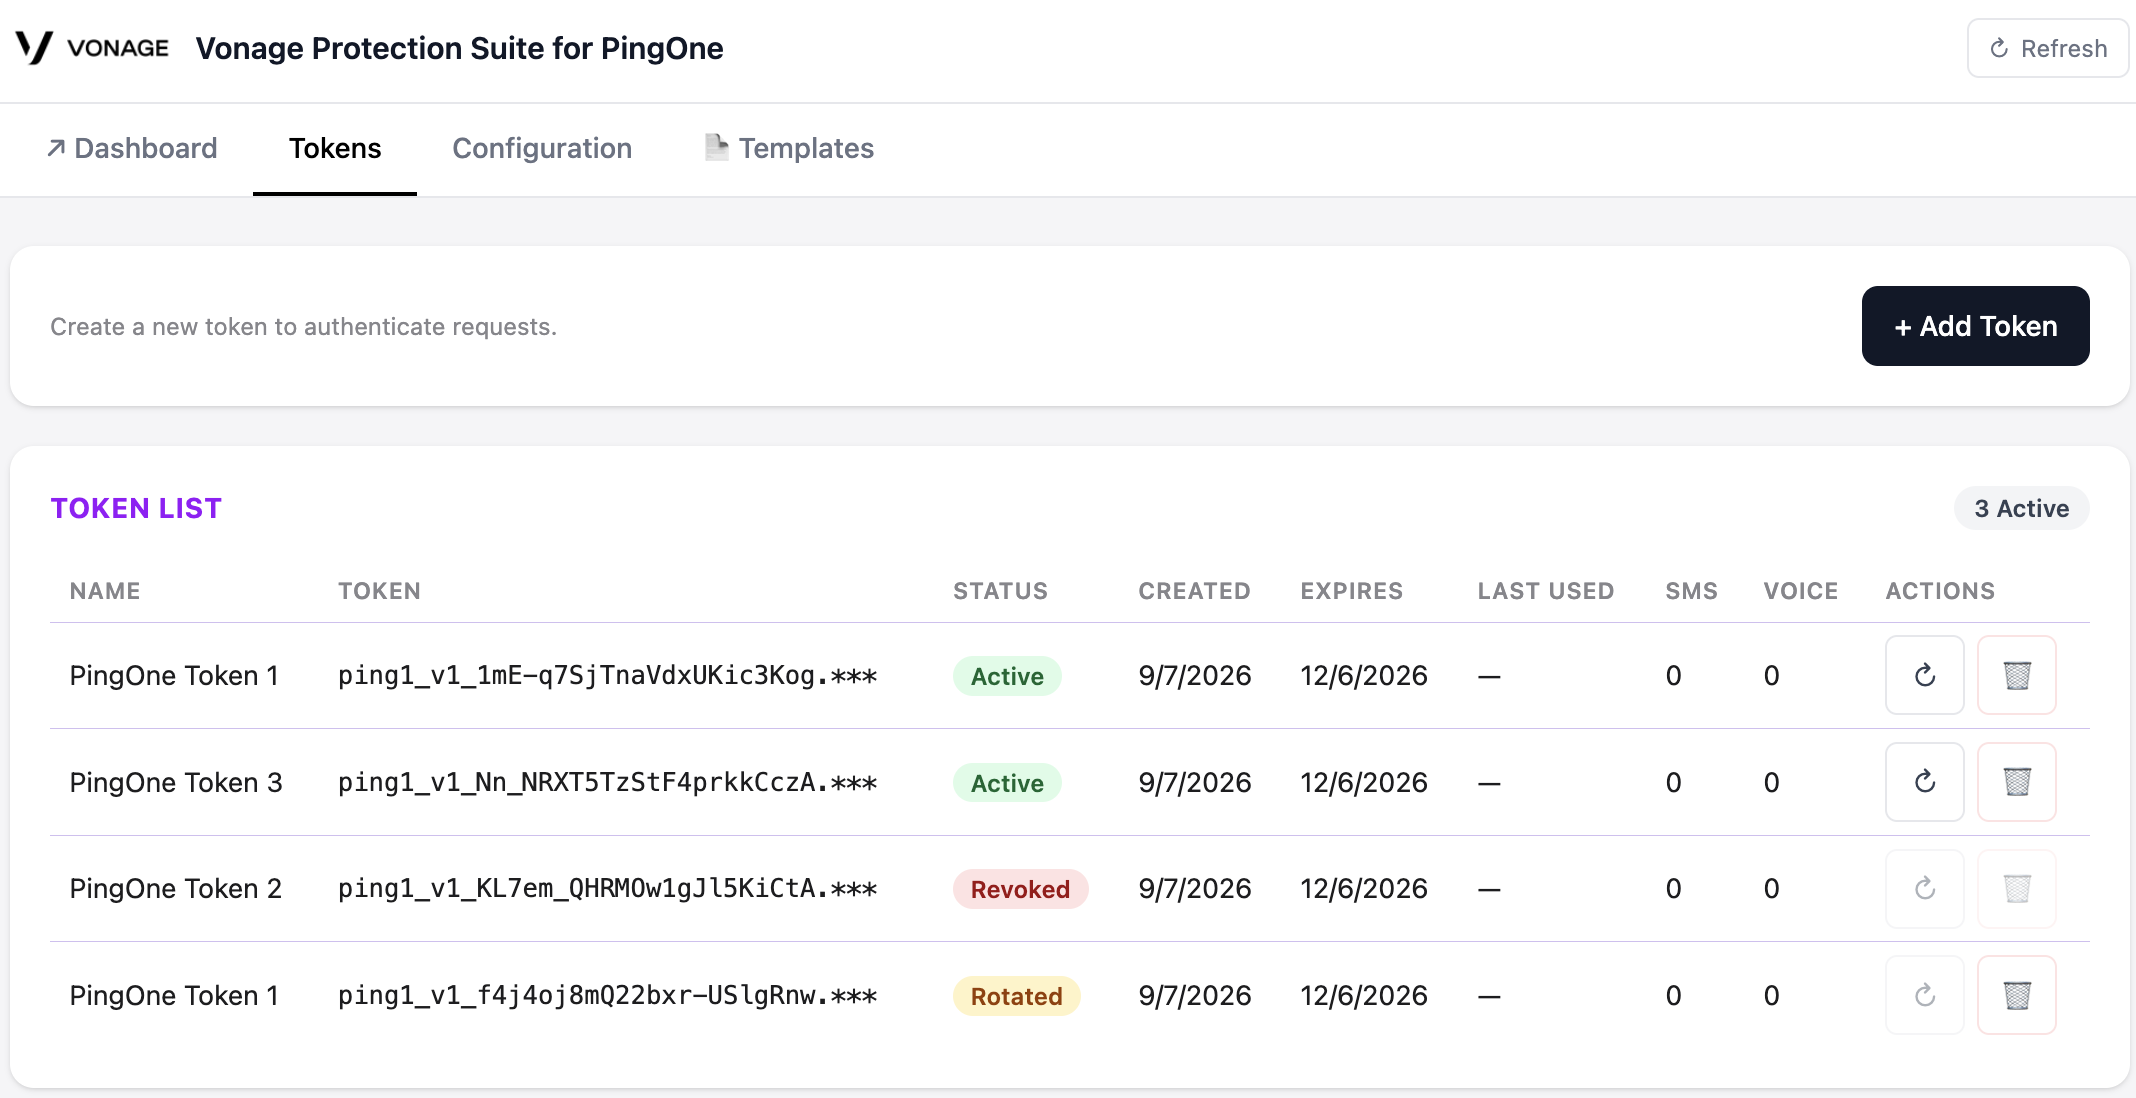Select token string ping1_v1_f4j4oj8mQ22bxr-USlgRnw
This screenshot has width=2136, height=1098.
607,995
